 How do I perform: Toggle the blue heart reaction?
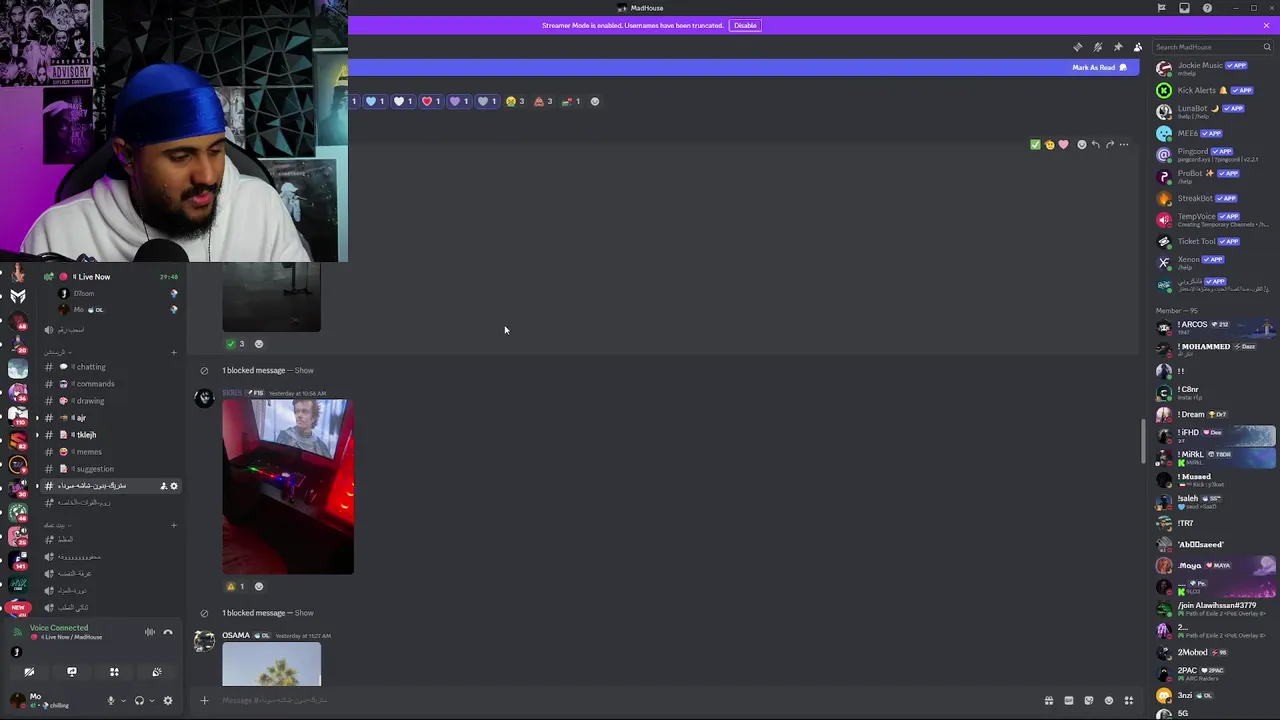click(x=375, y=101)
